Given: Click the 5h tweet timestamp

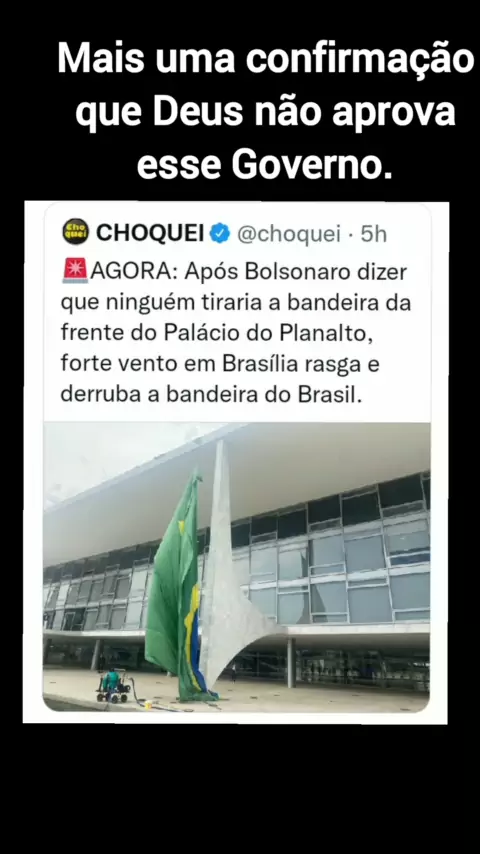Looking at the screenshot, I should 373,234.
